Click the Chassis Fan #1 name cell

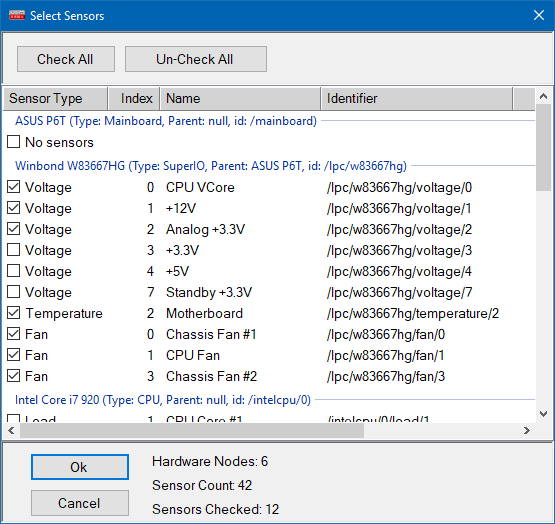tap(211, 334)
